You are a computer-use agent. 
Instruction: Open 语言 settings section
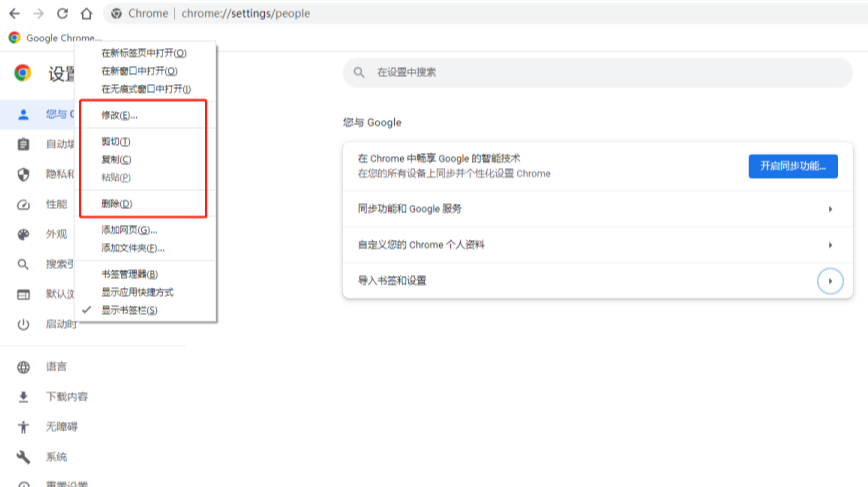pos(56,366)
